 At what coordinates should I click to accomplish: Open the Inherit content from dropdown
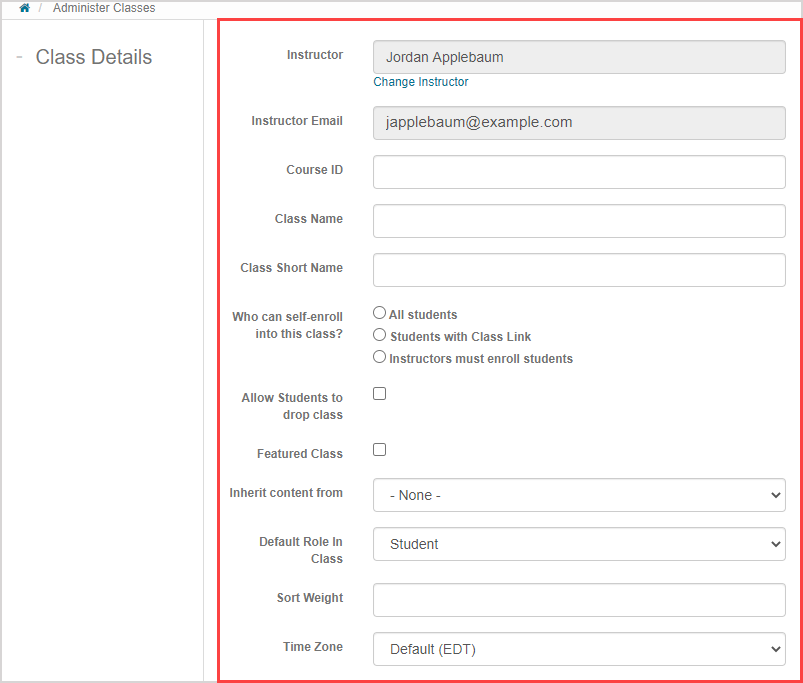pyautogui.click(x=578, y=495)
